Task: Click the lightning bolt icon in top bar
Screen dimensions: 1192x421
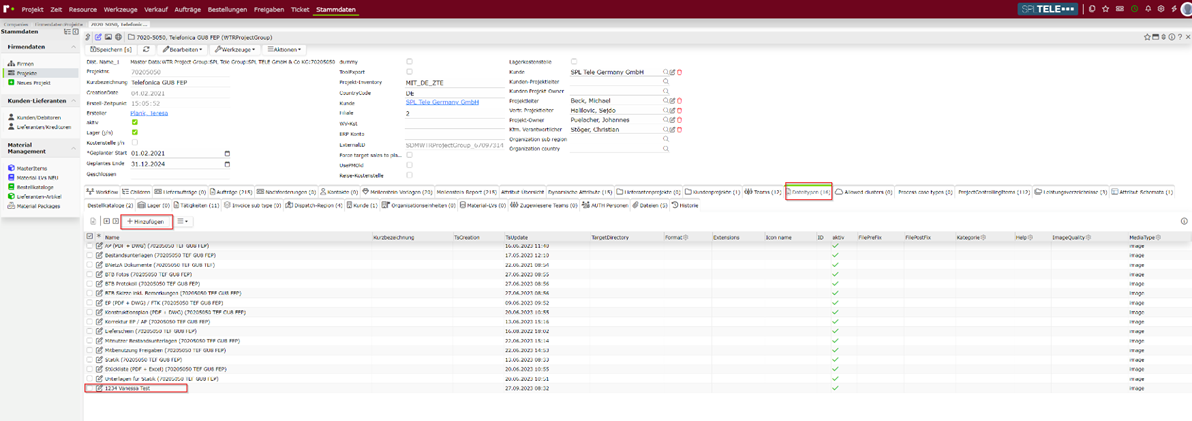Action: point(1174,8)
